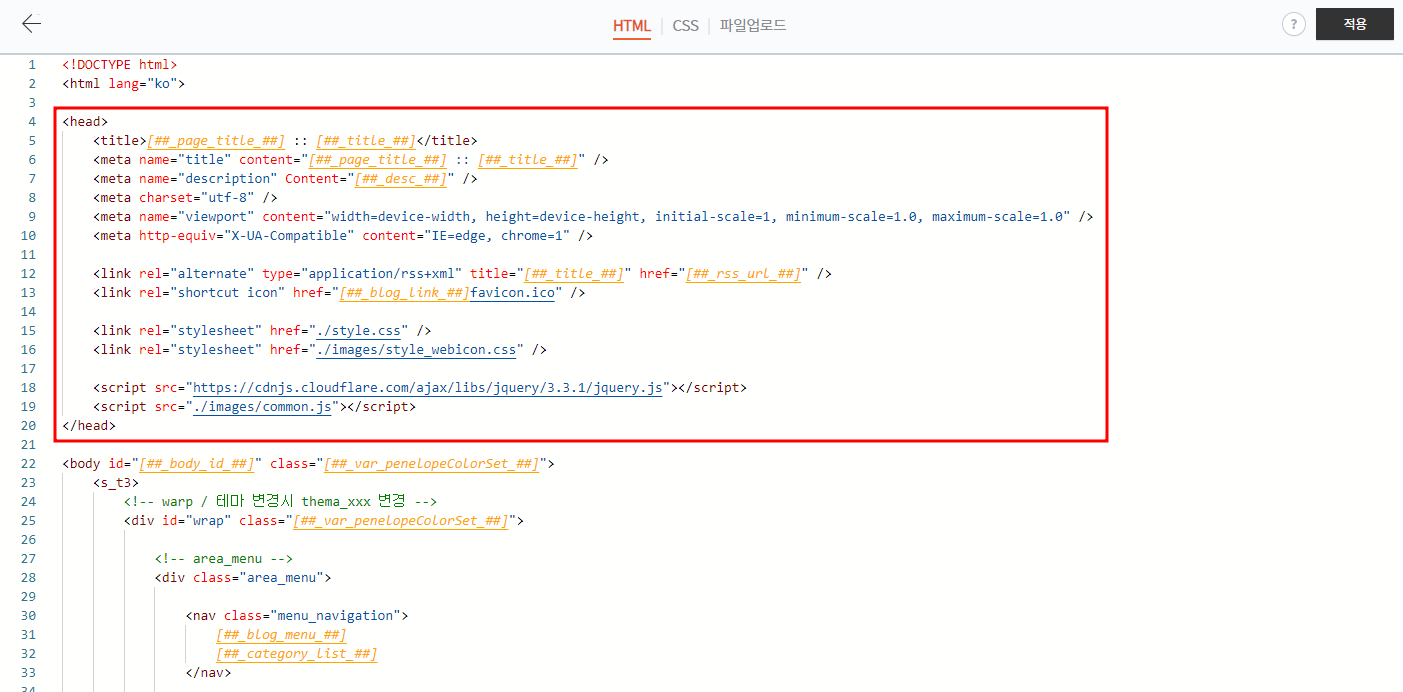Click the jquery.js cloudflare URL
The width and height of the screenshot is (1403, 692).
pyautogui.click(x=427, y=388)
